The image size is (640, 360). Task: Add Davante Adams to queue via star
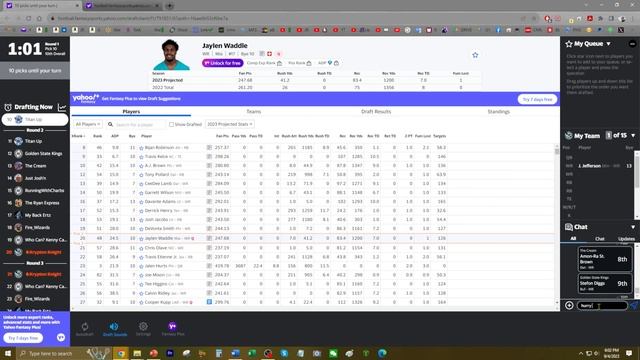[141, 202]
